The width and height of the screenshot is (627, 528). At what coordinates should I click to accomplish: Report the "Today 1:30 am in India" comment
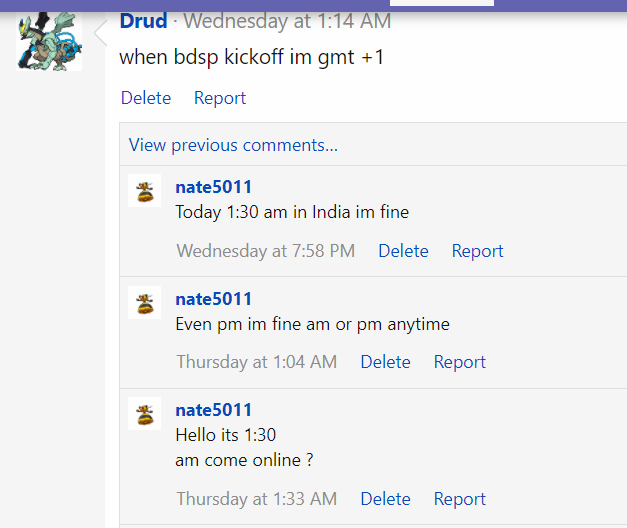(x=477, y=251)
